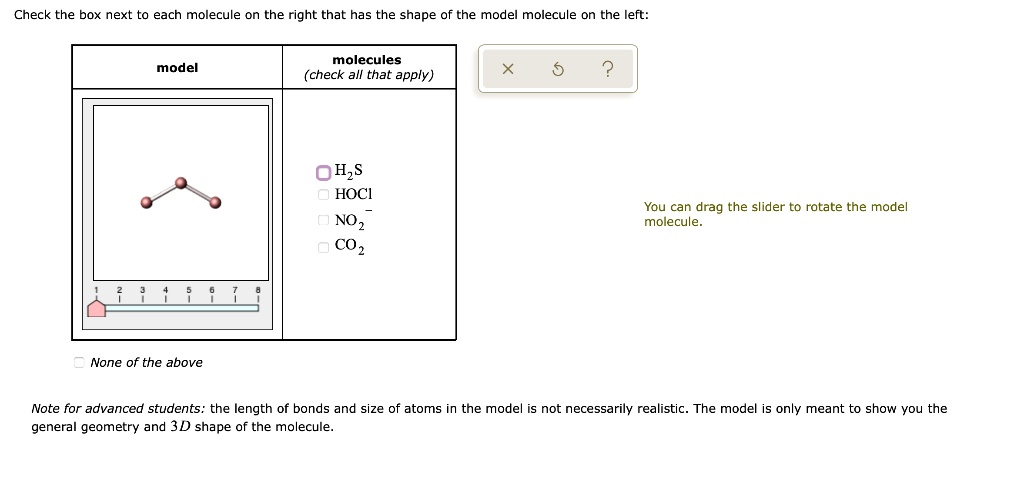Click the left atom of the model
Image resolution: width=1024 pixels, height=485 pixels.
pyautogui.click(x=147, y=202)
